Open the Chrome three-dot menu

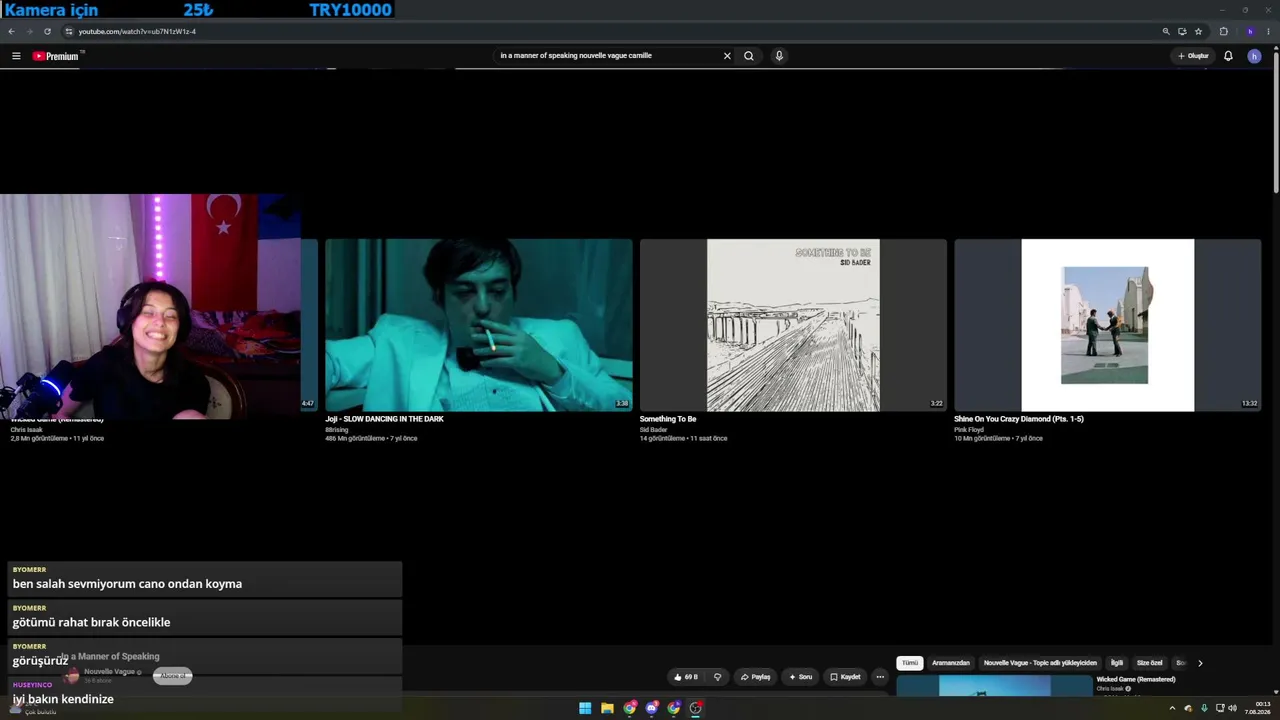pos(1269,31)
